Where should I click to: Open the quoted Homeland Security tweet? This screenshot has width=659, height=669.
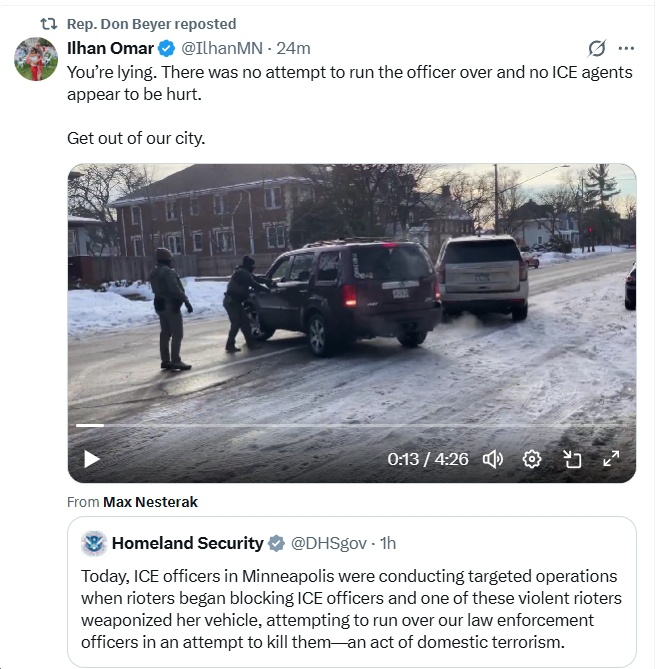coord(350,607)
